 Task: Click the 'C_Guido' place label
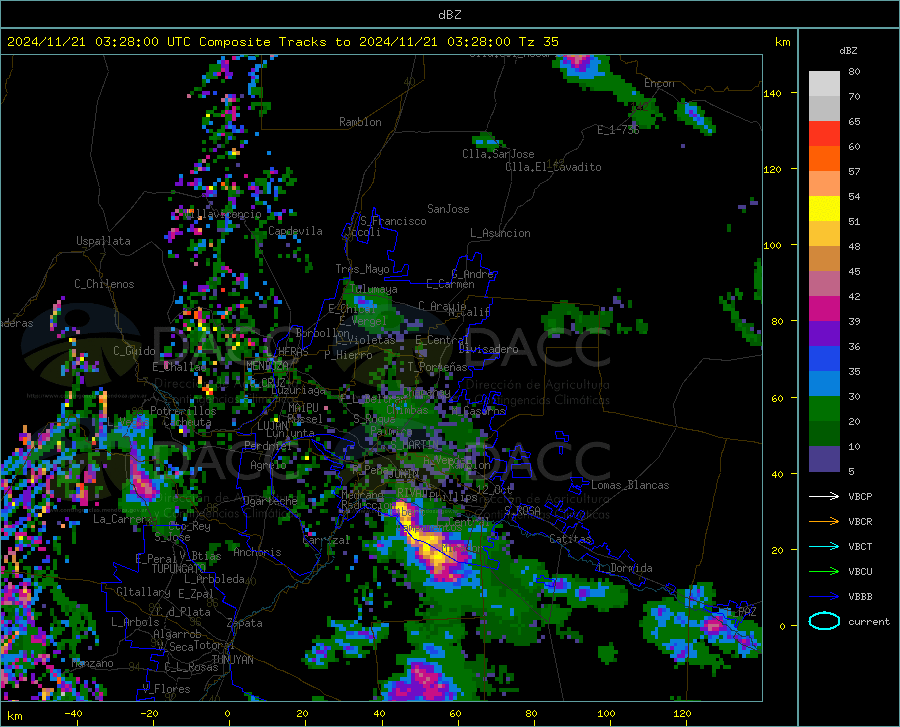pyautogui.click(x=134, y=351)
